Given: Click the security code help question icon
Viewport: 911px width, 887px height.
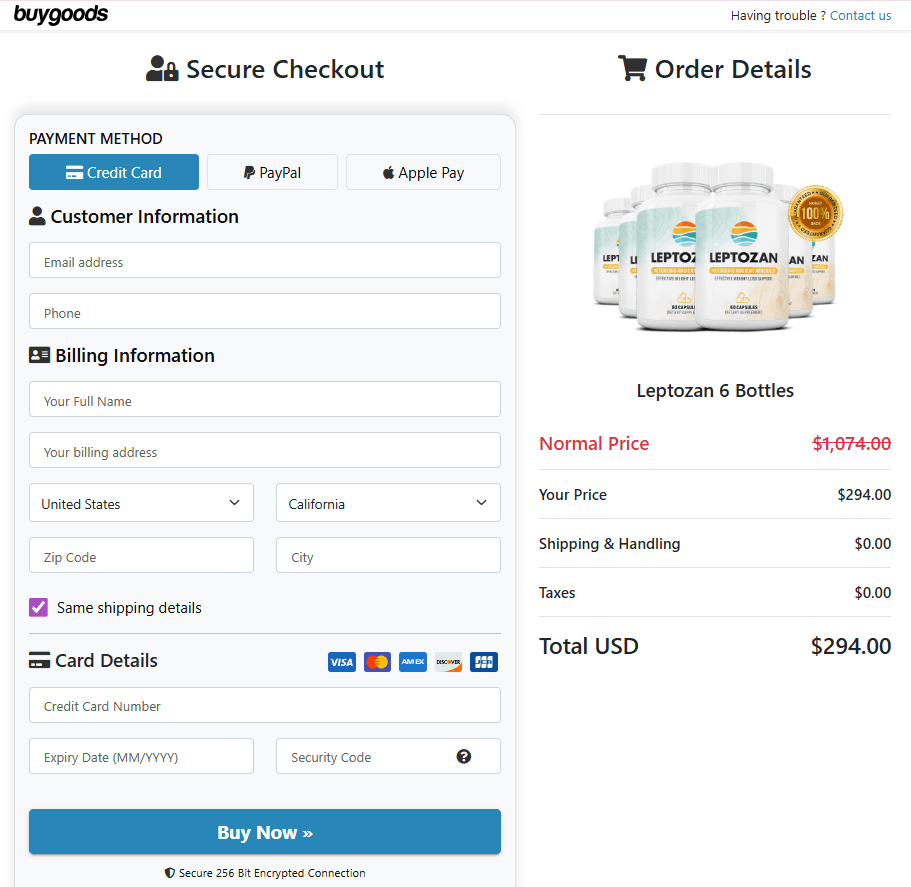Looking at the screenshot, I should [x=464, y=756].
